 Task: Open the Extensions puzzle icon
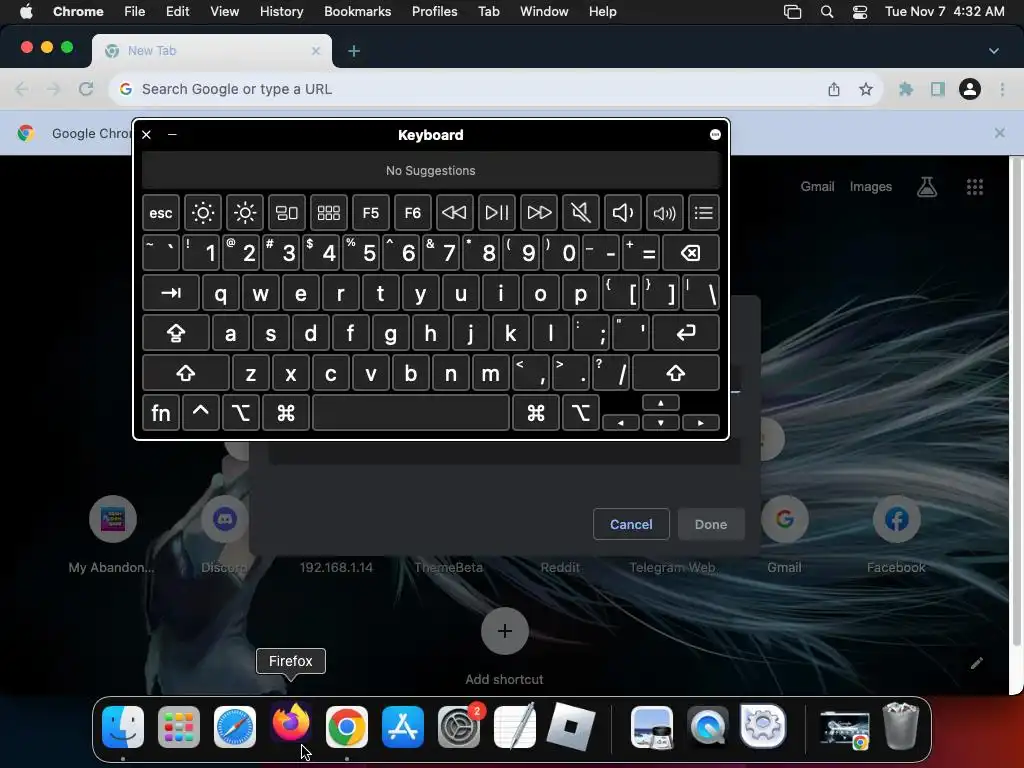tap(905, 89)
